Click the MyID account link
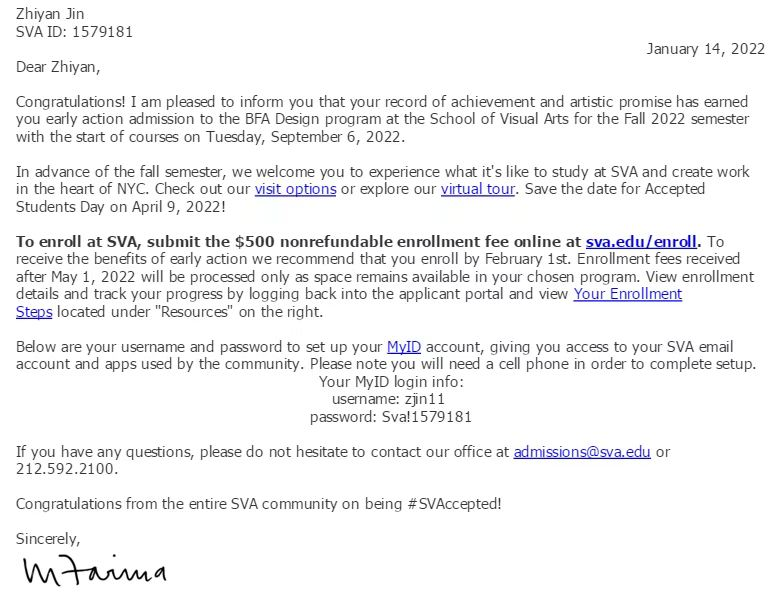The image size is (768, 594). click(404, 347)
